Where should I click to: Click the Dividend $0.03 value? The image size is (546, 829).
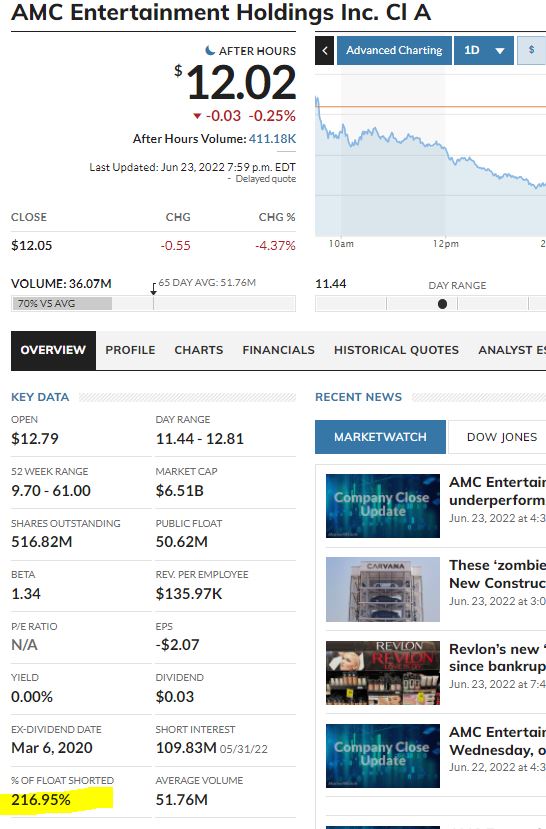click(175, 697)
